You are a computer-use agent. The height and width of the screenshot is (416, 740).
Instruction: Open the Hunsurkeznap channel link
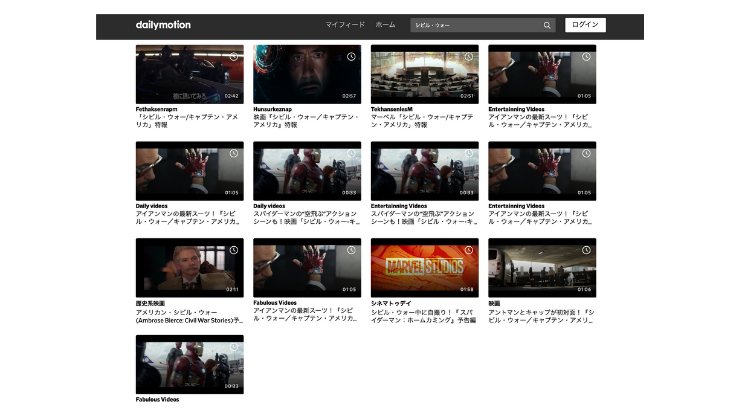point(274,109)
